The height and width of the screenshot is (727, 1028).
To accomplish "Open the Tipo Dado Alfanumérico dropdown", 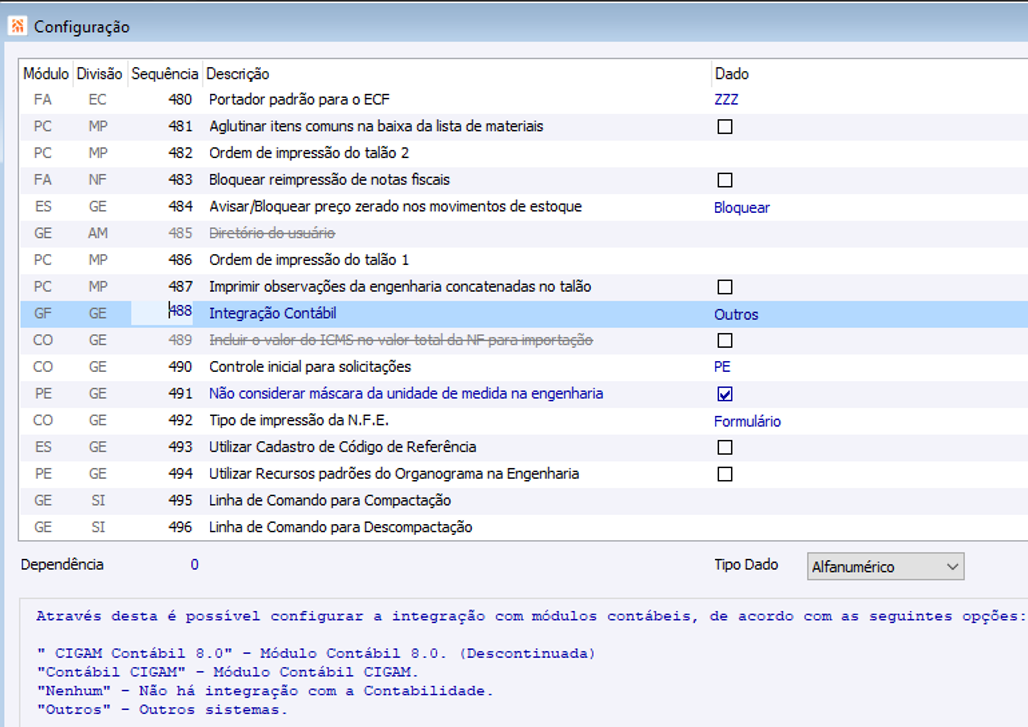I will coord(885,567).
